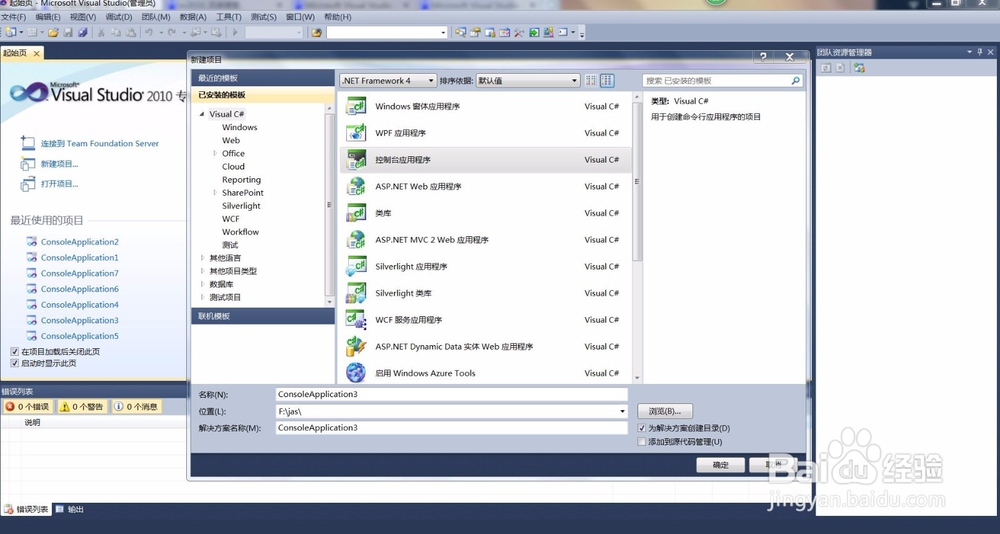Toggle the 0 个警告 filter button
This screenshot has height=534, width=1000.
(x=82, y=406)
